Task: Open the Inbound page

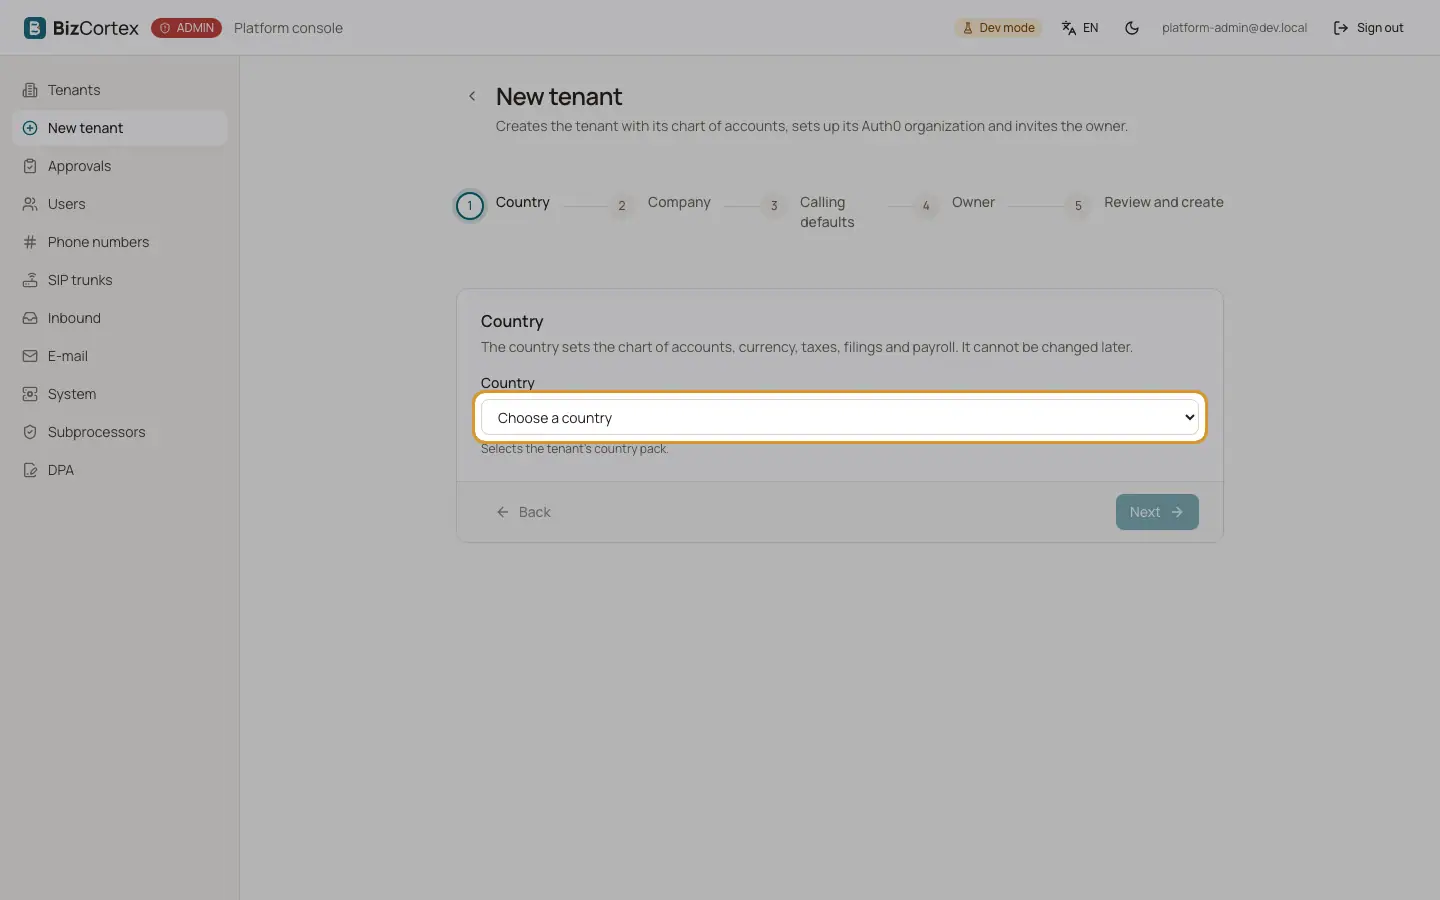Action: (x=120, y=318)
